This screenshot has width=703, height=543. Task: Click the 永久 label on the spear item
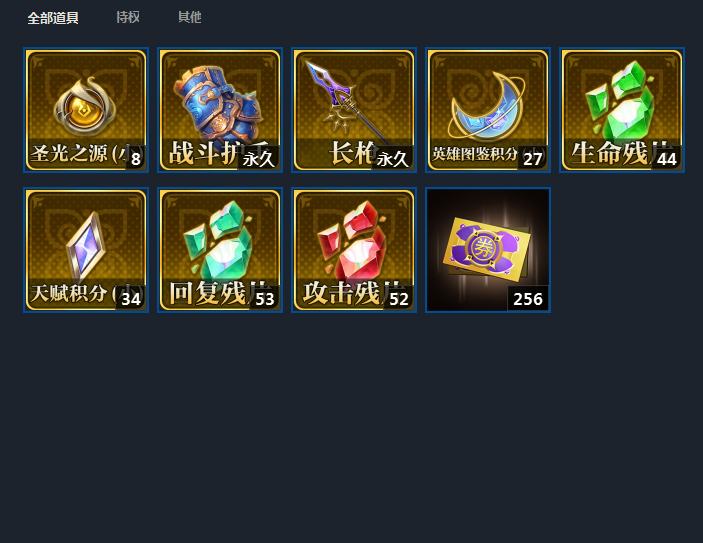pos(392,159)
